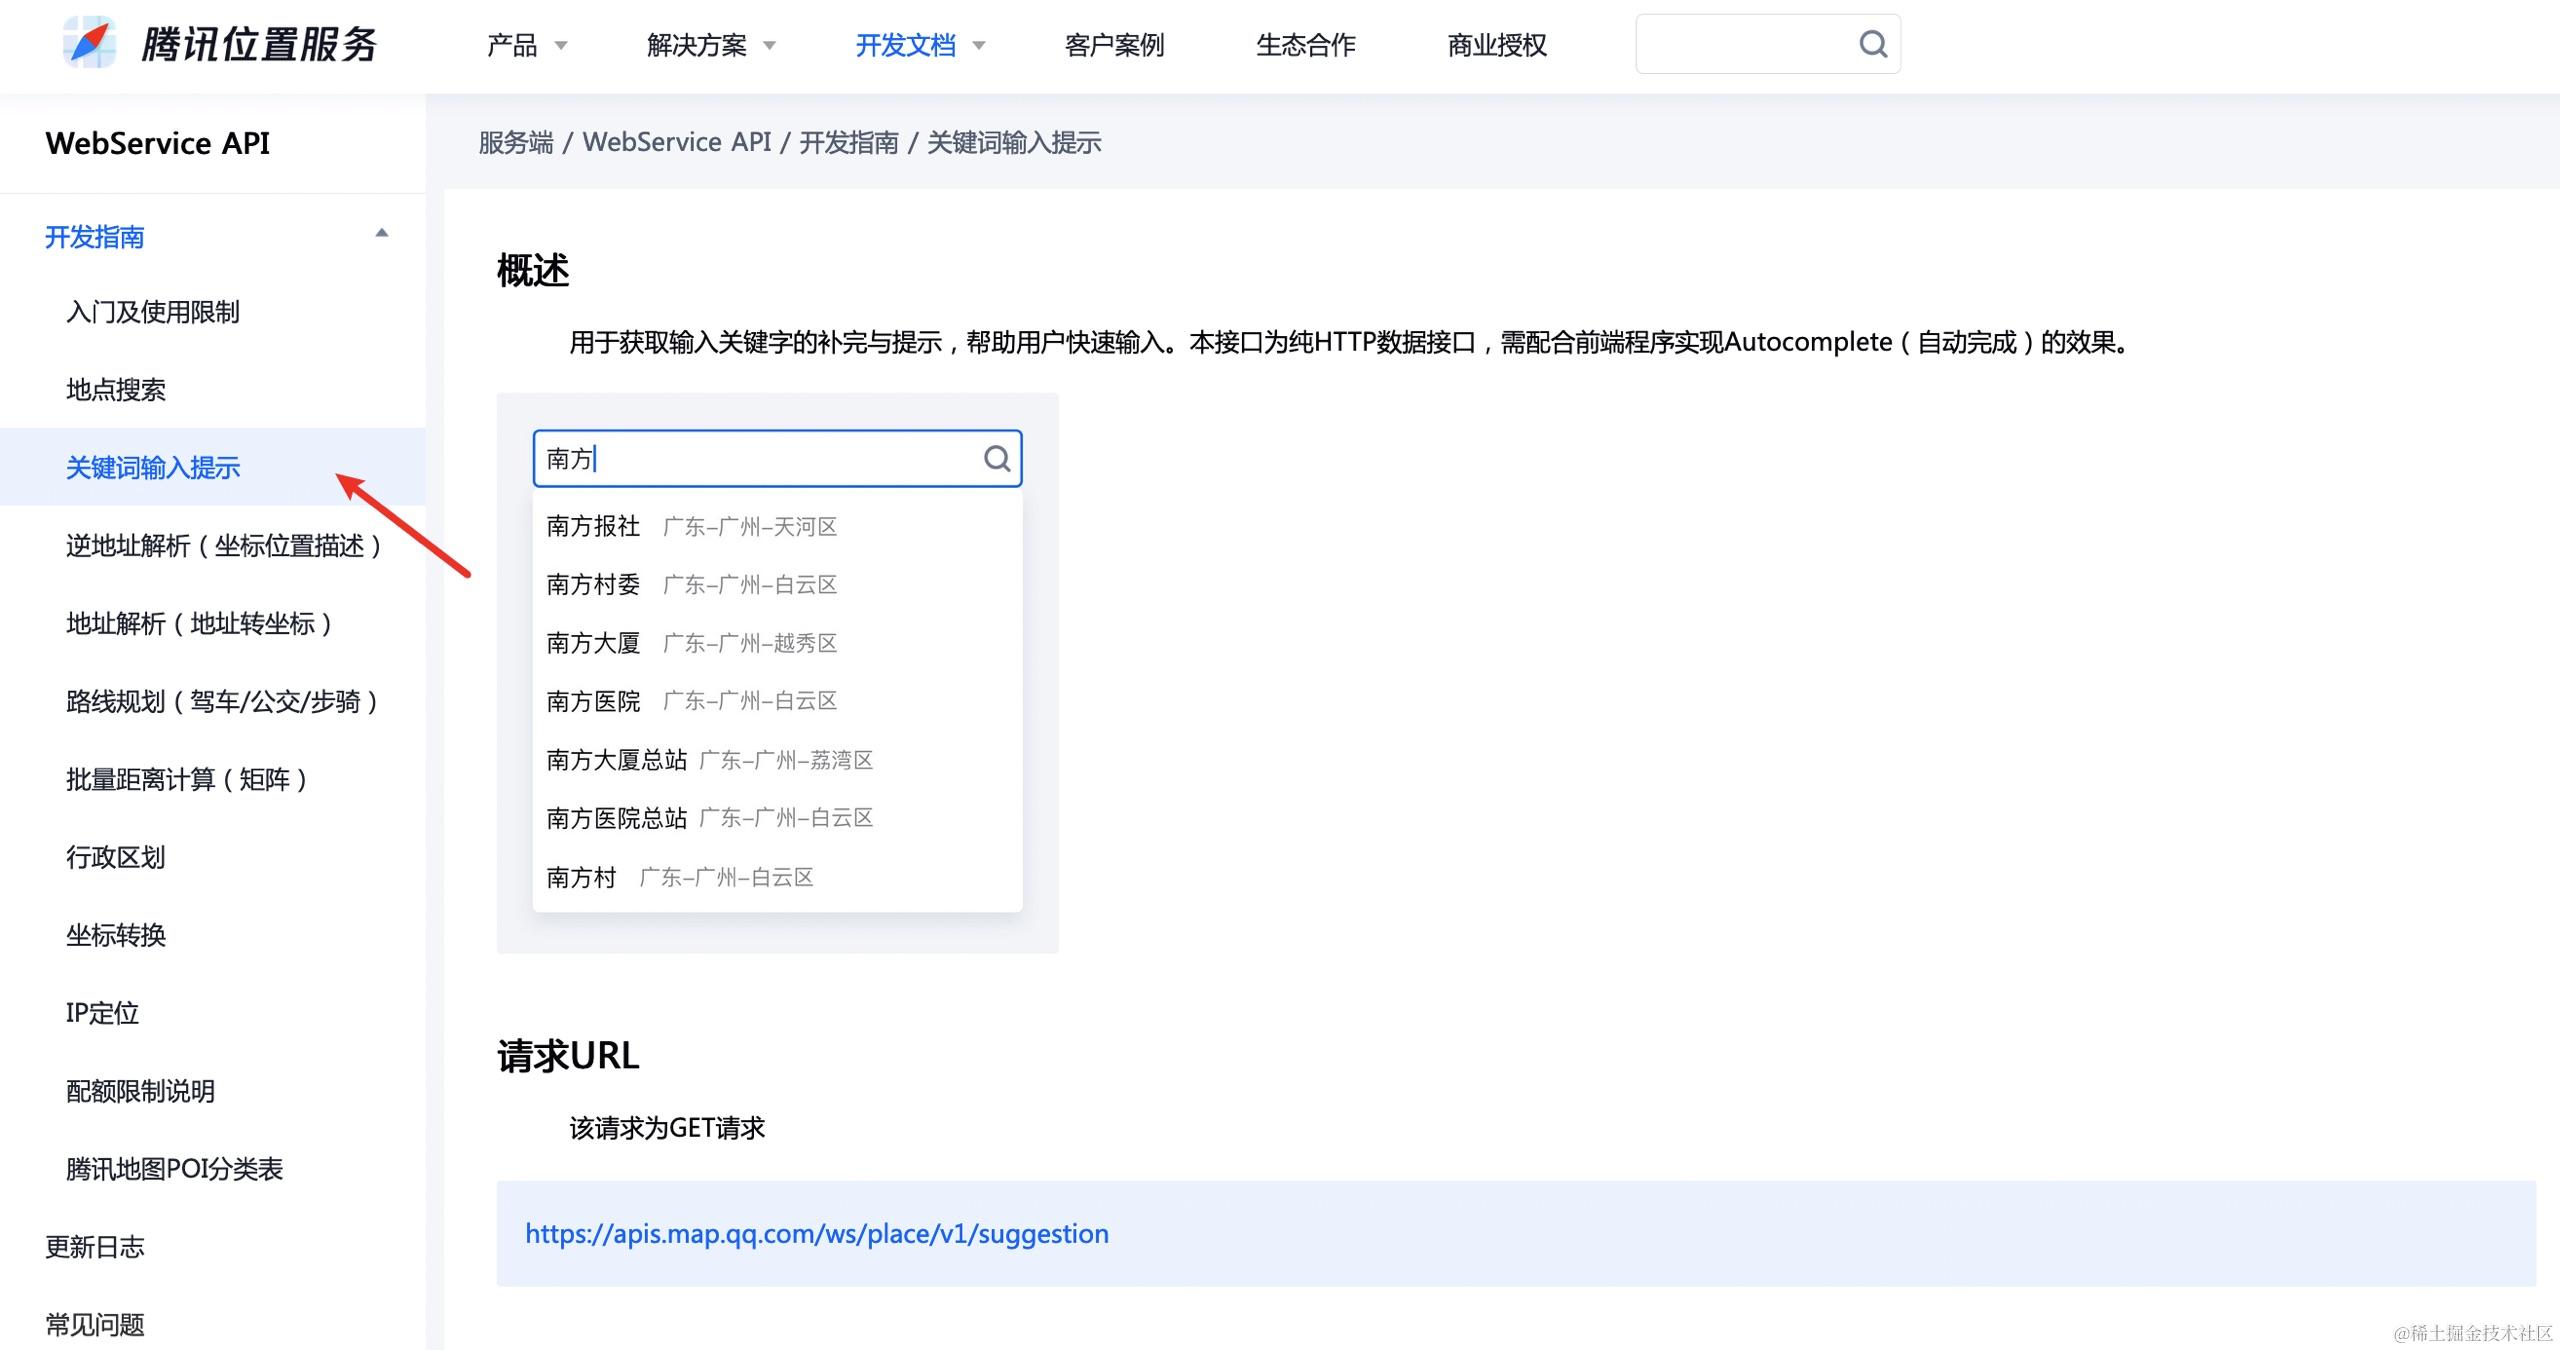Open 腾讯地图POI分类表 sidebar item
Viewport: 2560px width, 1350px height.
pyautogui.click(x=174, y=1169)
